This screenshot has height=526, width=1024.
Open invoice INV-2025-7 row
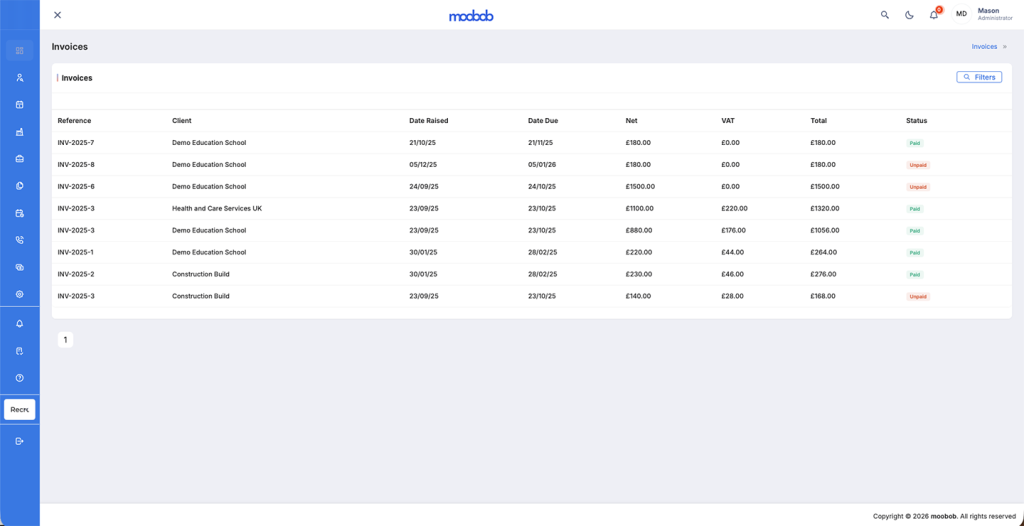click(76, 143)
